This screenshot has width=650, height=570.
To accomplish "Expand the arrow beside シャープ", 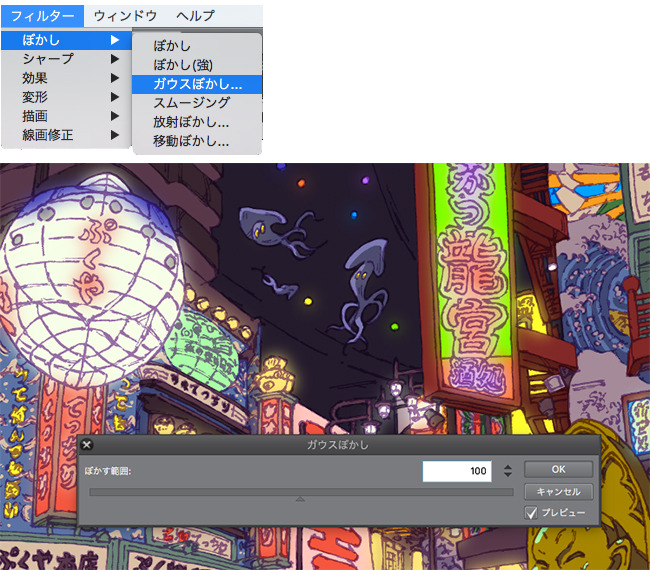I will click(115, 59).
